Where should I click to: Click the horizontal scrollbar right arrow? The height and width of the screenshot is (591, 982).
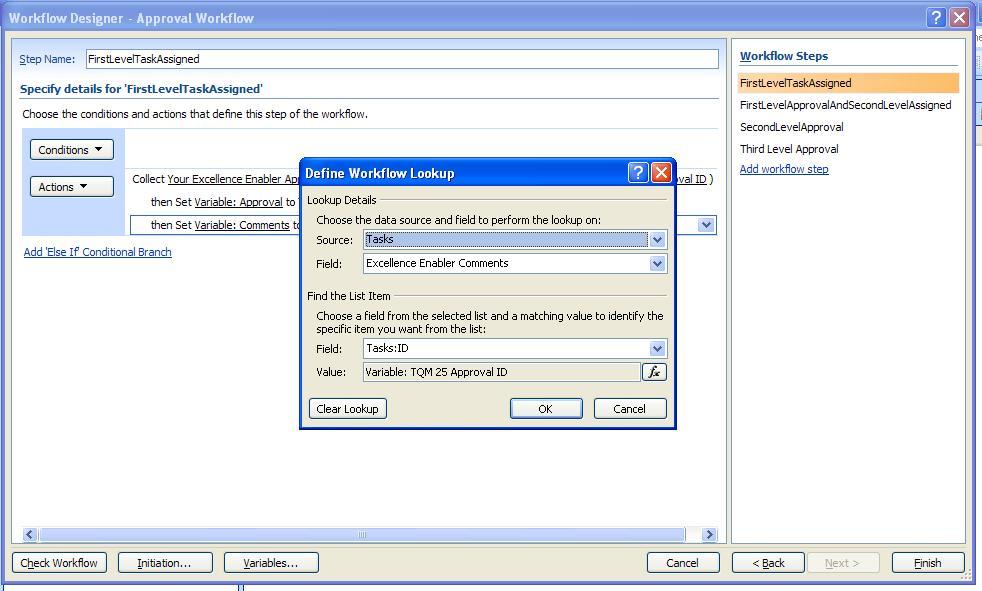(709, 535)
